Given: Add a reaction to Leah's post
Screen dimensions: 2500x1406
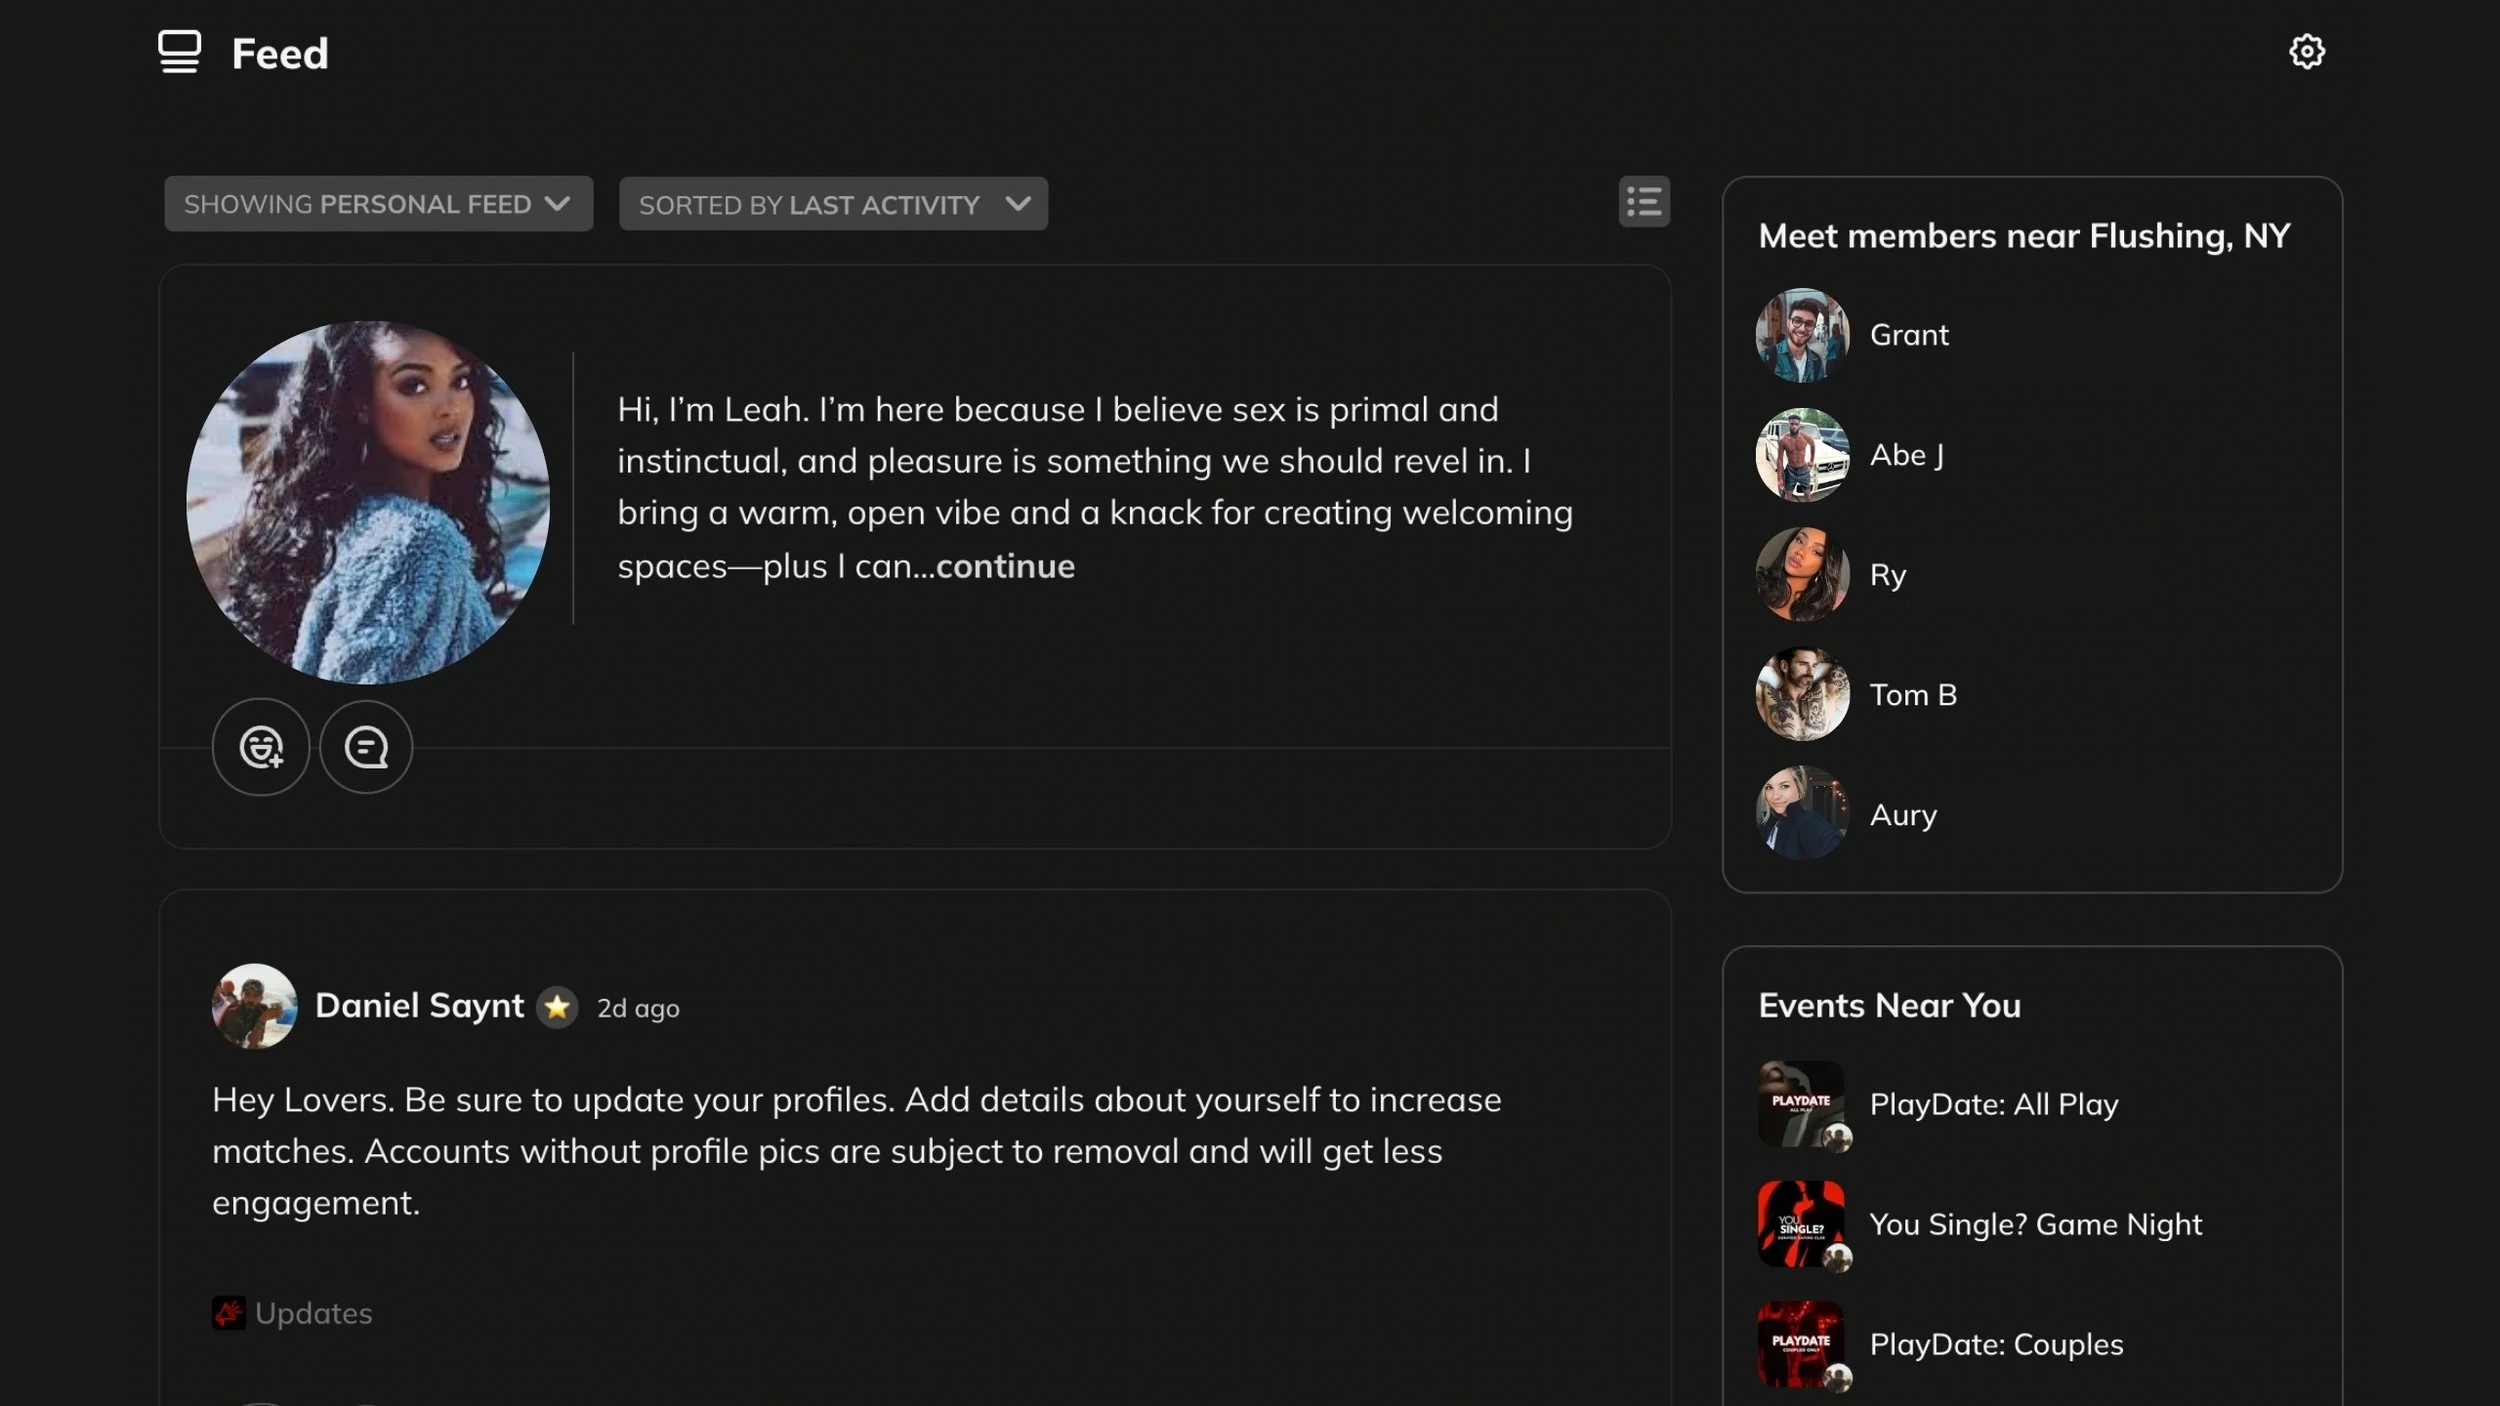Looking at the screenshot, I should (261, 747).
